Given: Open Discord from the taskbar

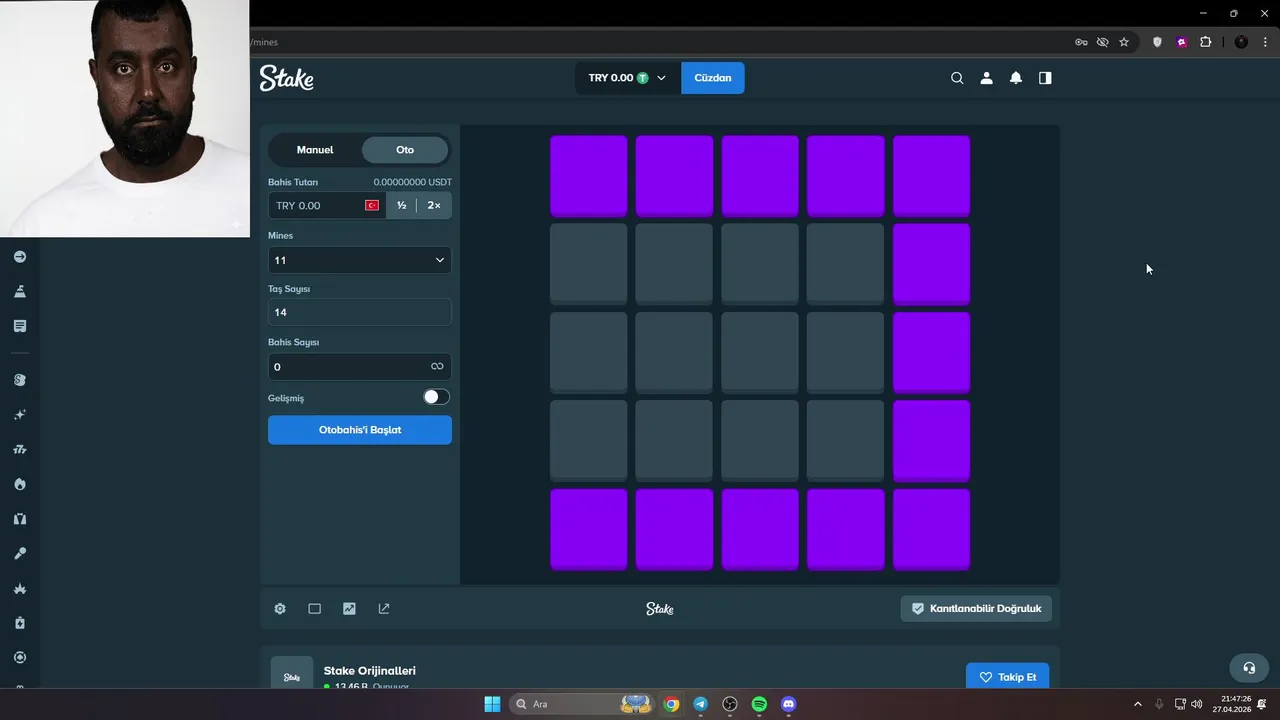Looking at the screenshot, I should [788, 704].
